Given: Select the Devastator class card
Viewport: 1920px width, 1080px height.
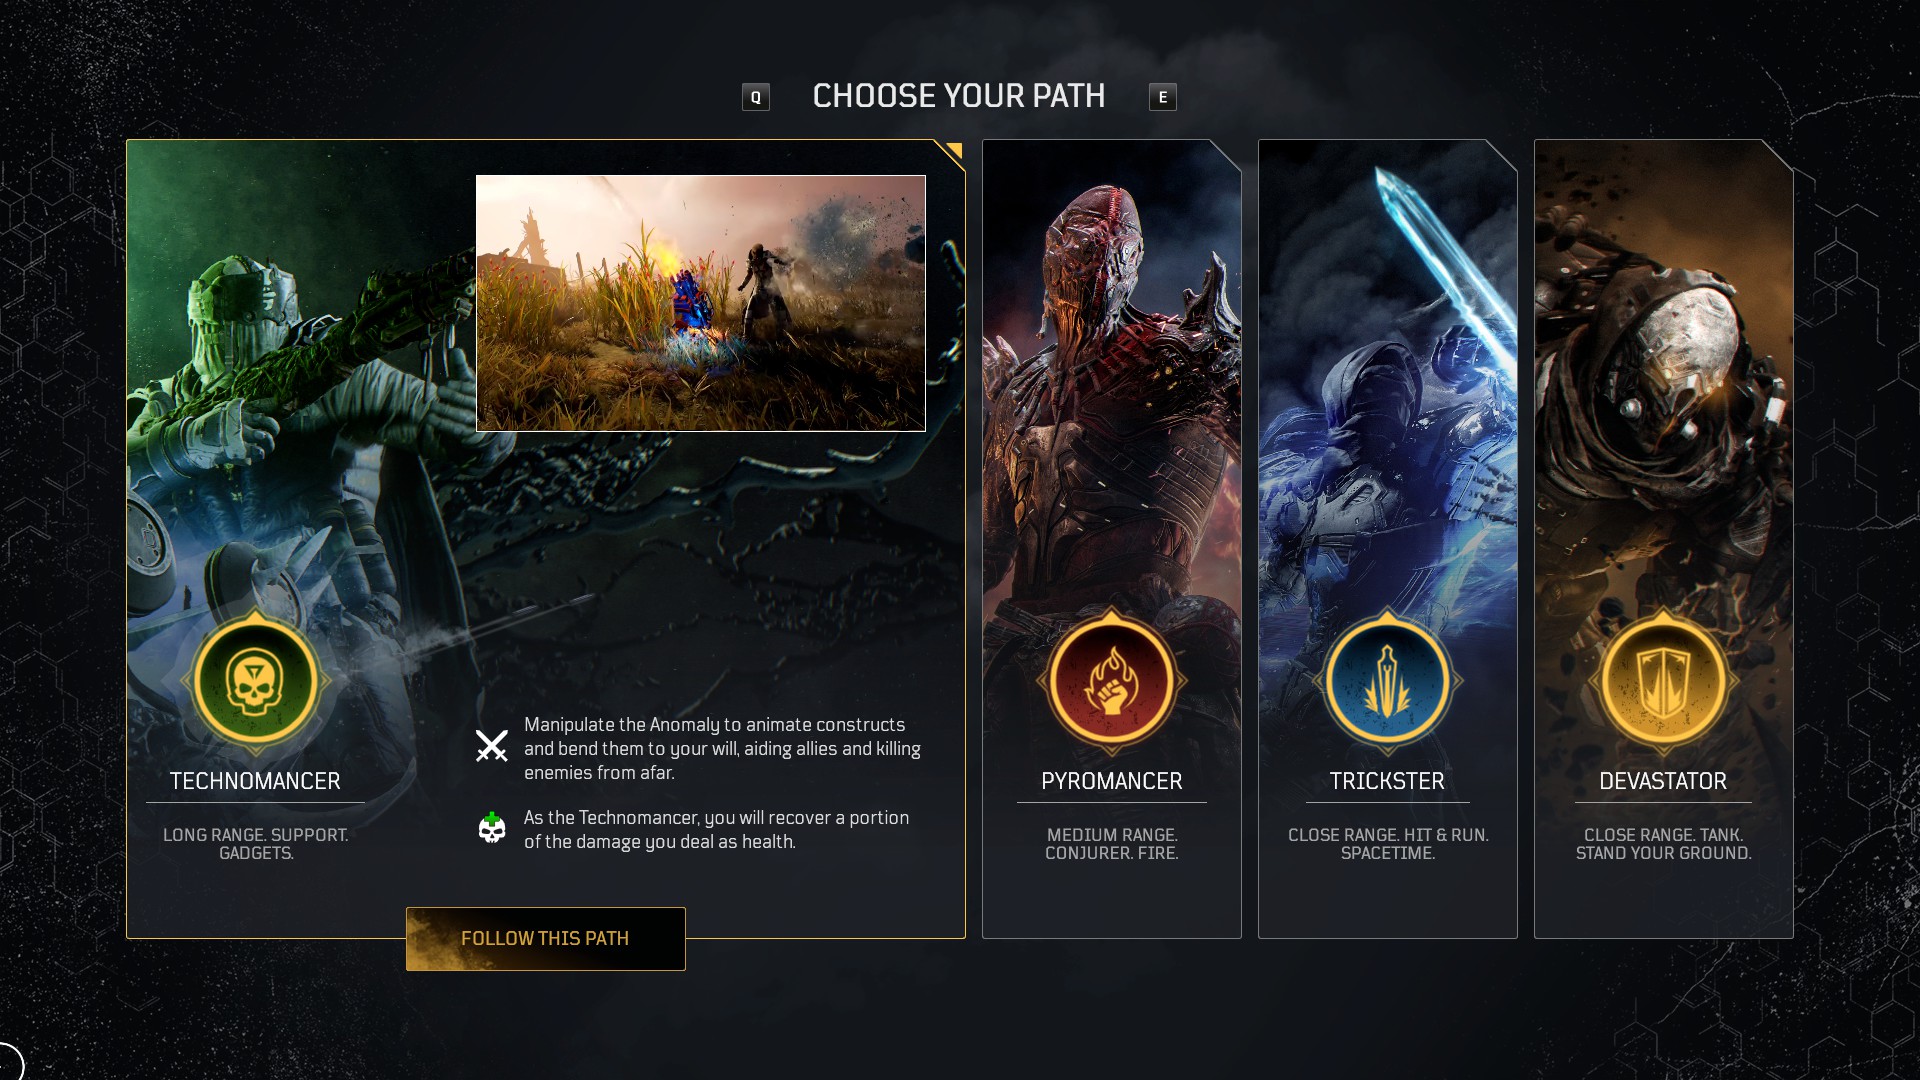Looking at the screenshot, I should [x=1664, y=539].
